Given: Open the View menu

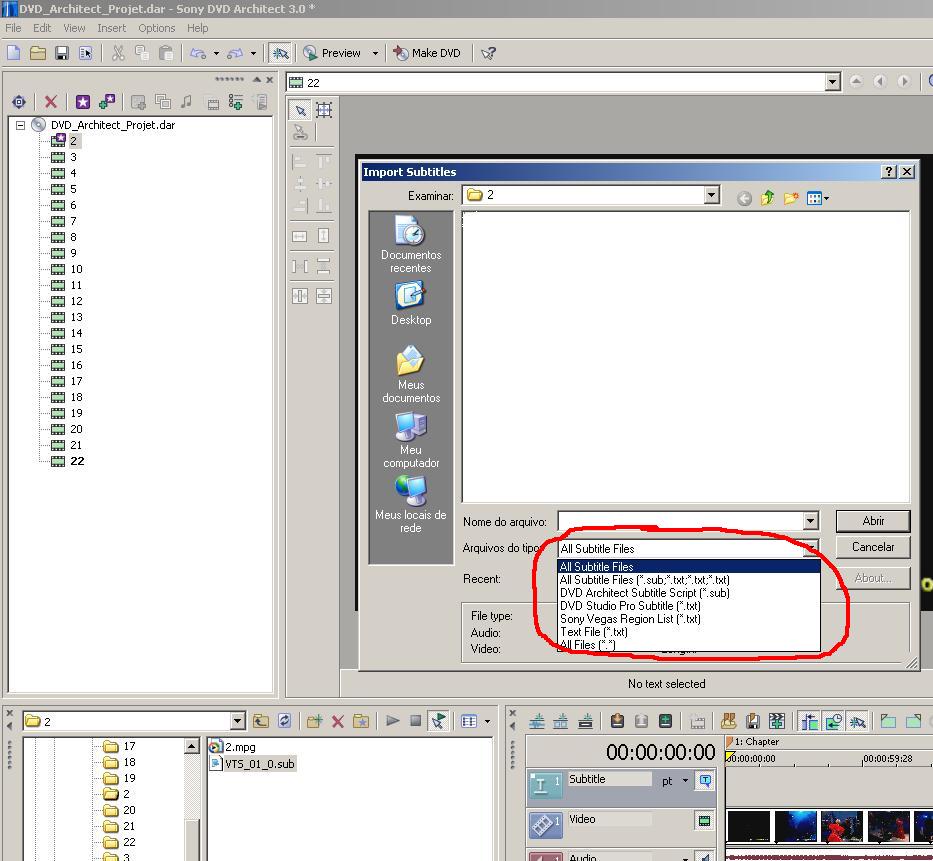Looking at the screenshot, I should point(74,28).
